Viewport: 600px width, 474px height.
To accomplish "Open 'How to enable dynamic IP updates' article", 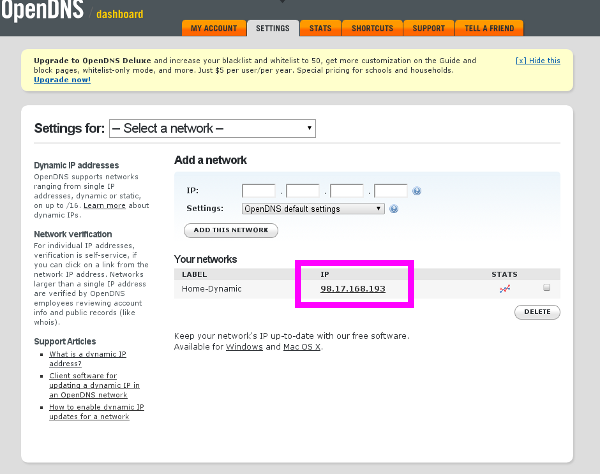I will [x=96, y=412].
